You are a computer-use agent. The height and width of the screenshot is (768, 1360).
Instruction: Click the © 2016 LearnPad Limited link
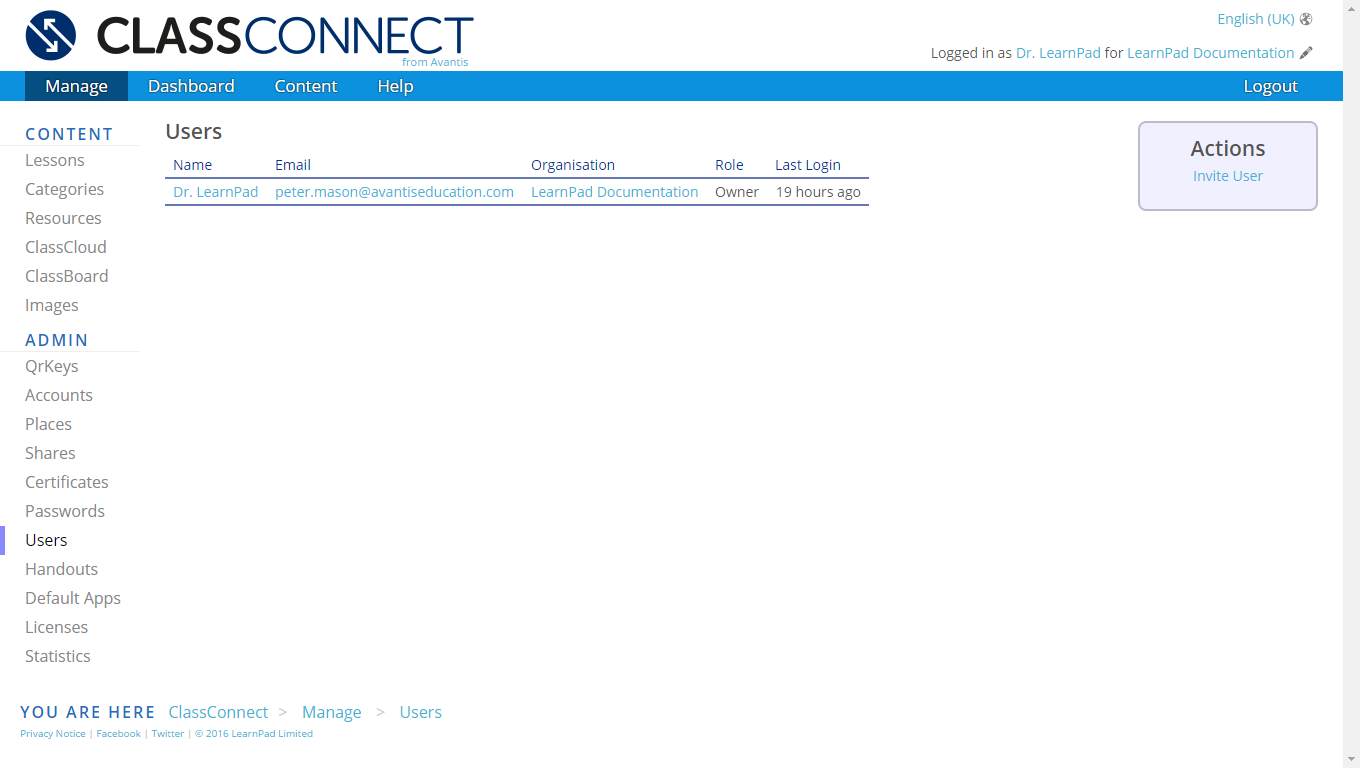[x=254, y=733]
